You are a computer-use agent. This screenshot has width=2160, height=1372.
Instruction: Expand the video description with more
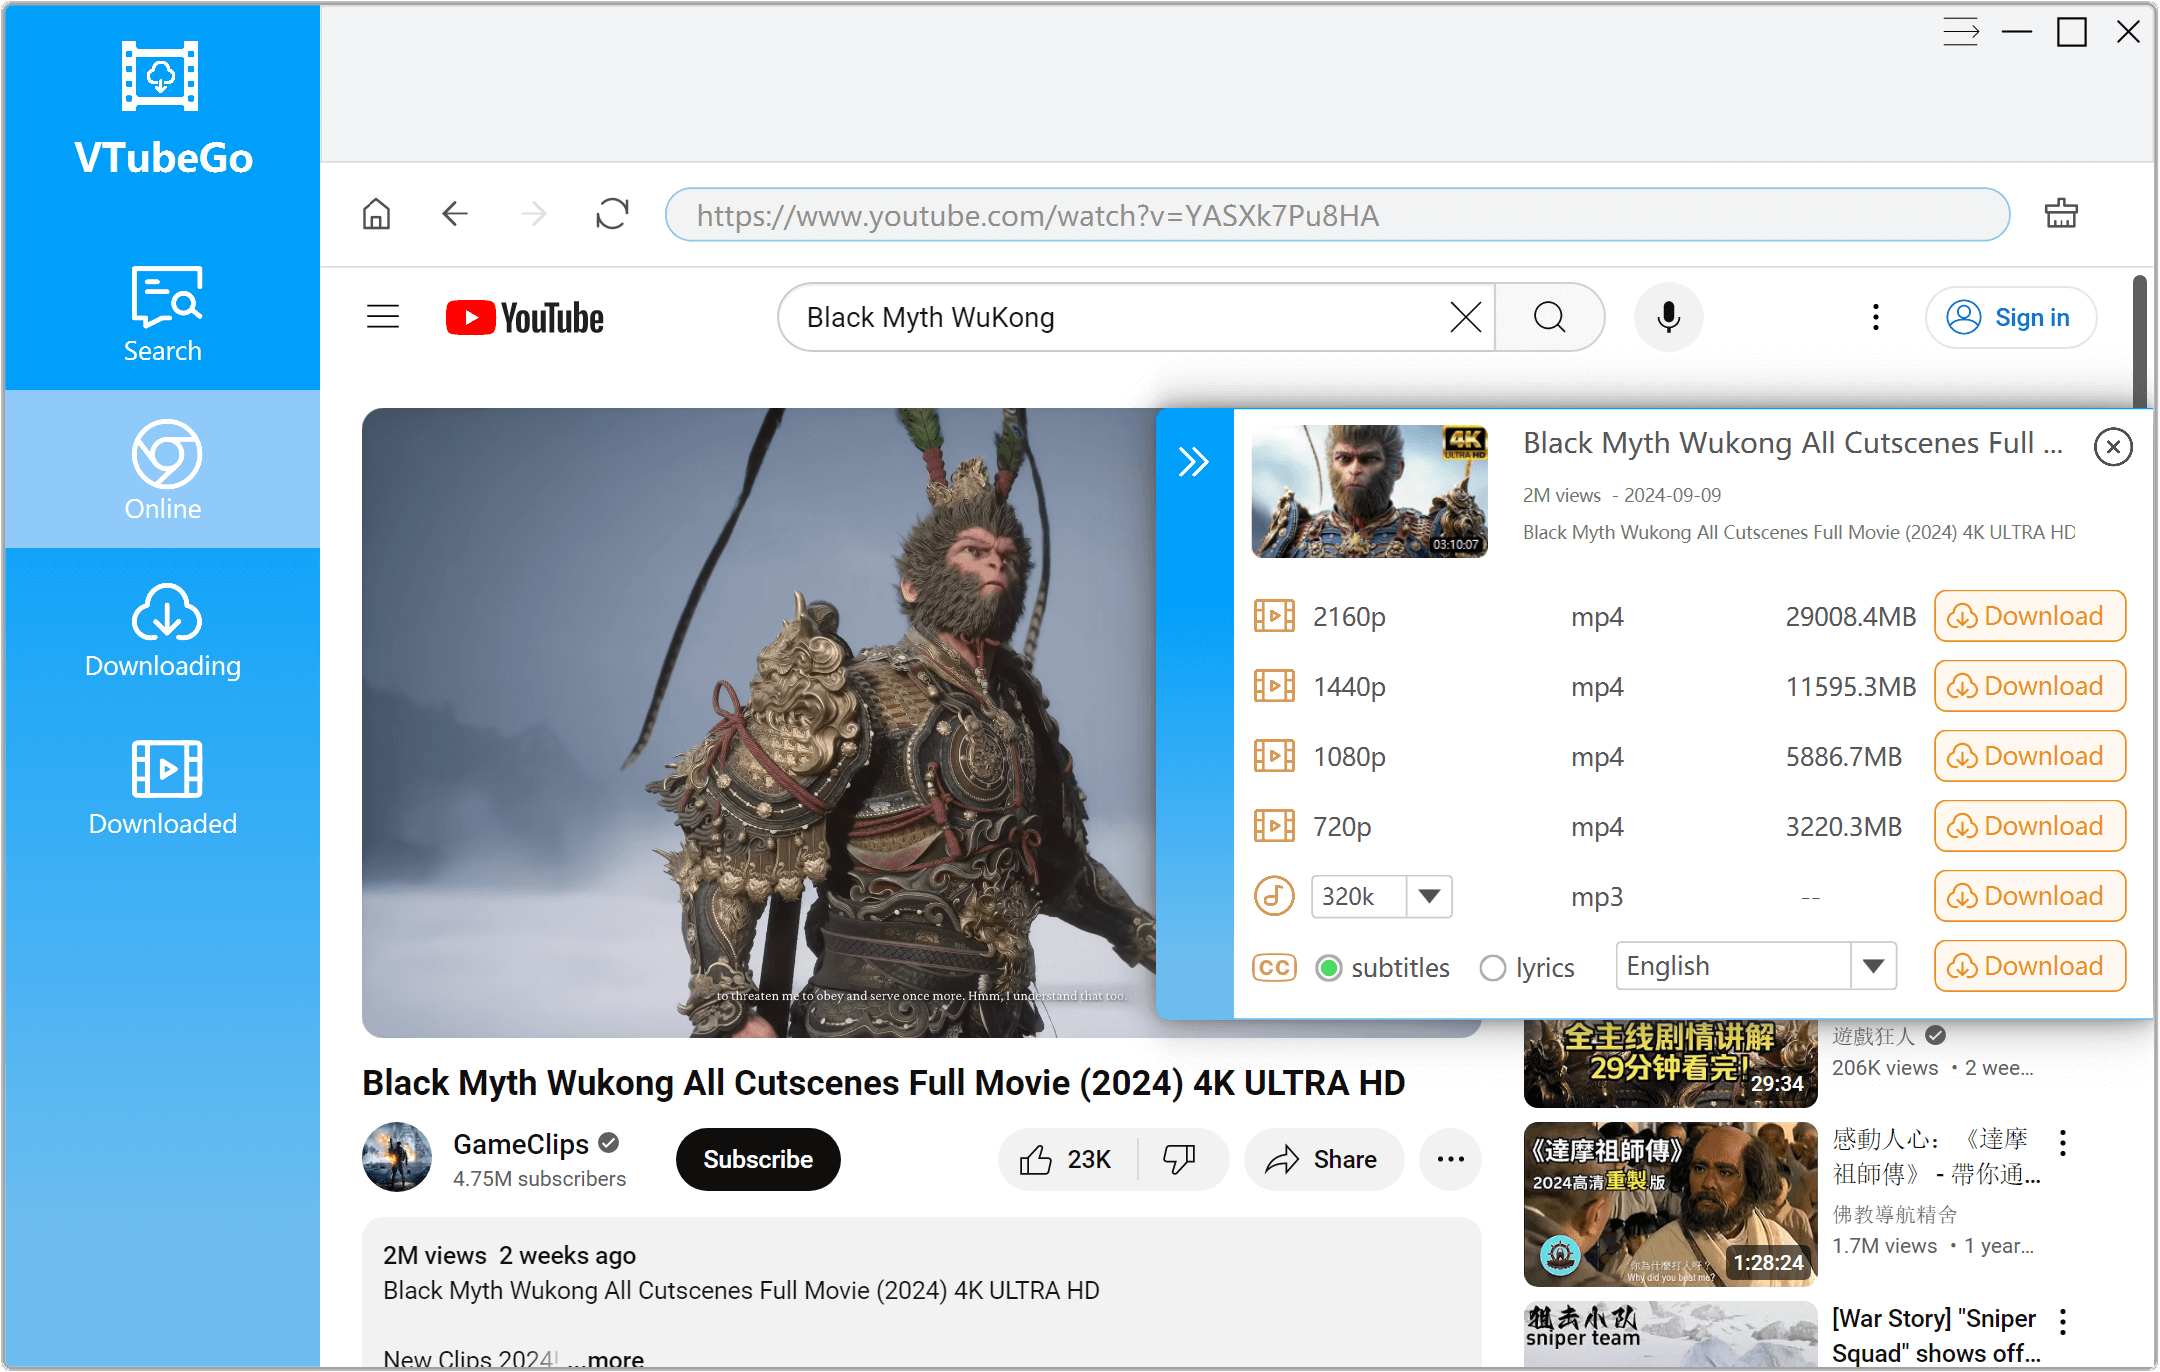coord(612,1356)
